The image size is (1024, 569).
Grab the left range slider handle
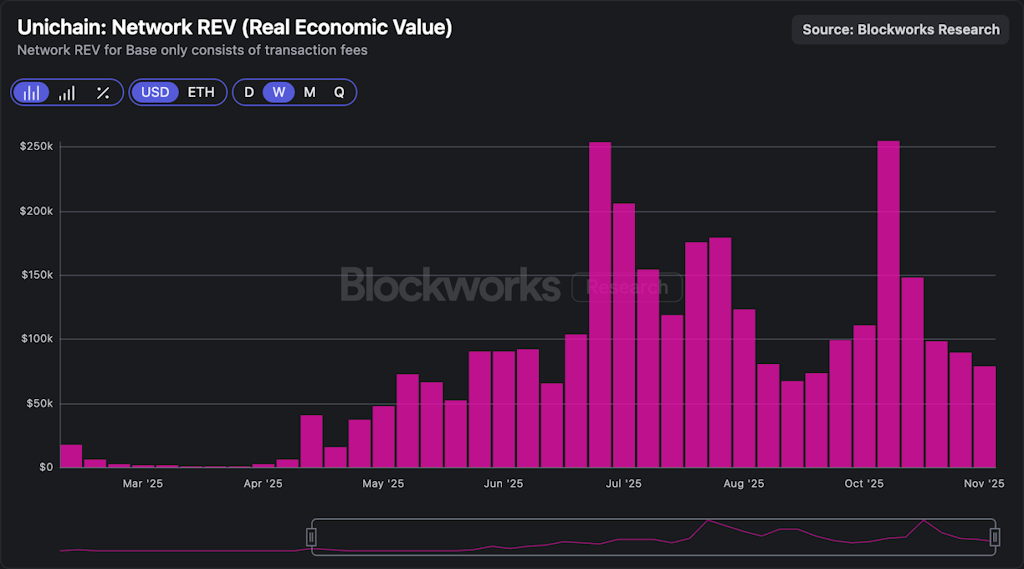click(312, 537)
